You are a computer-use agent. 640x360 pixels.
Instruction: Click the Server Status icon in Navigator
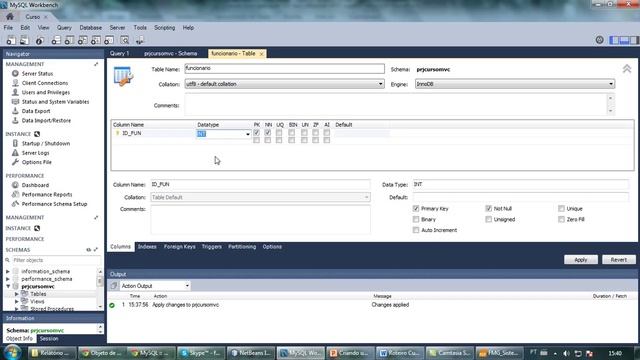[15, 73]
